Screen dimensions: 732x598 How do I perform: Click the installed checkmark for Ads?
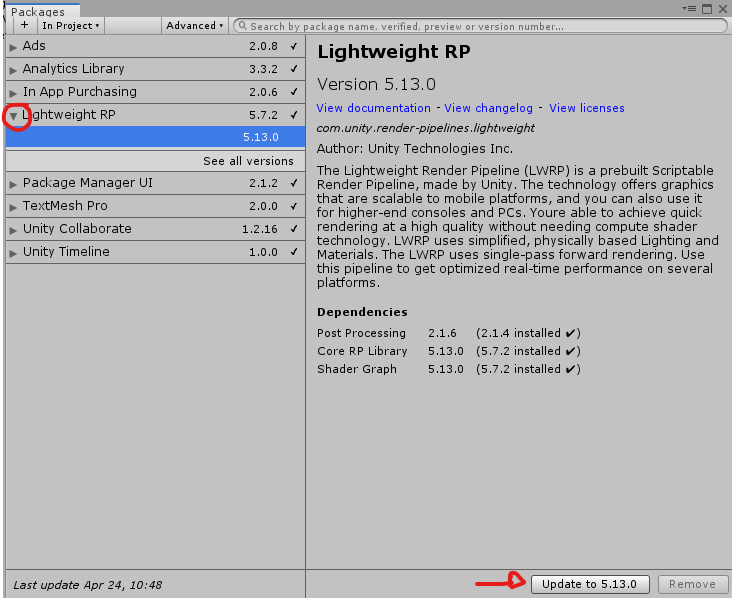pos(294,46)
